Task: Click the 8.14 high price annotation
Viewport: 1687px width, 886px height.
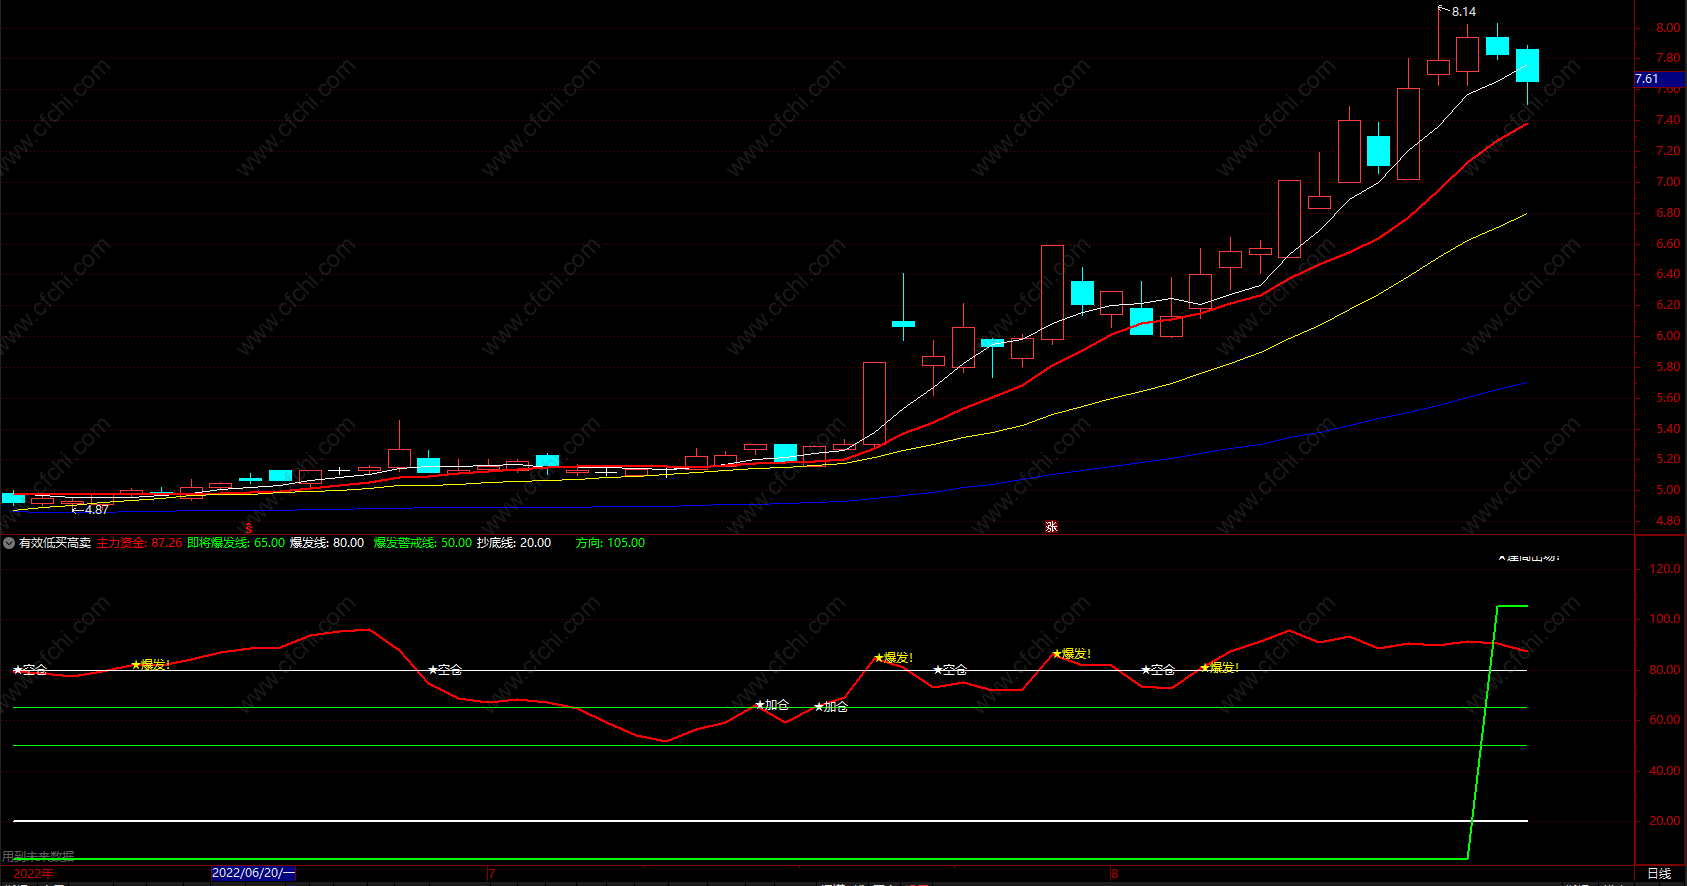Action: (1463, 12)
